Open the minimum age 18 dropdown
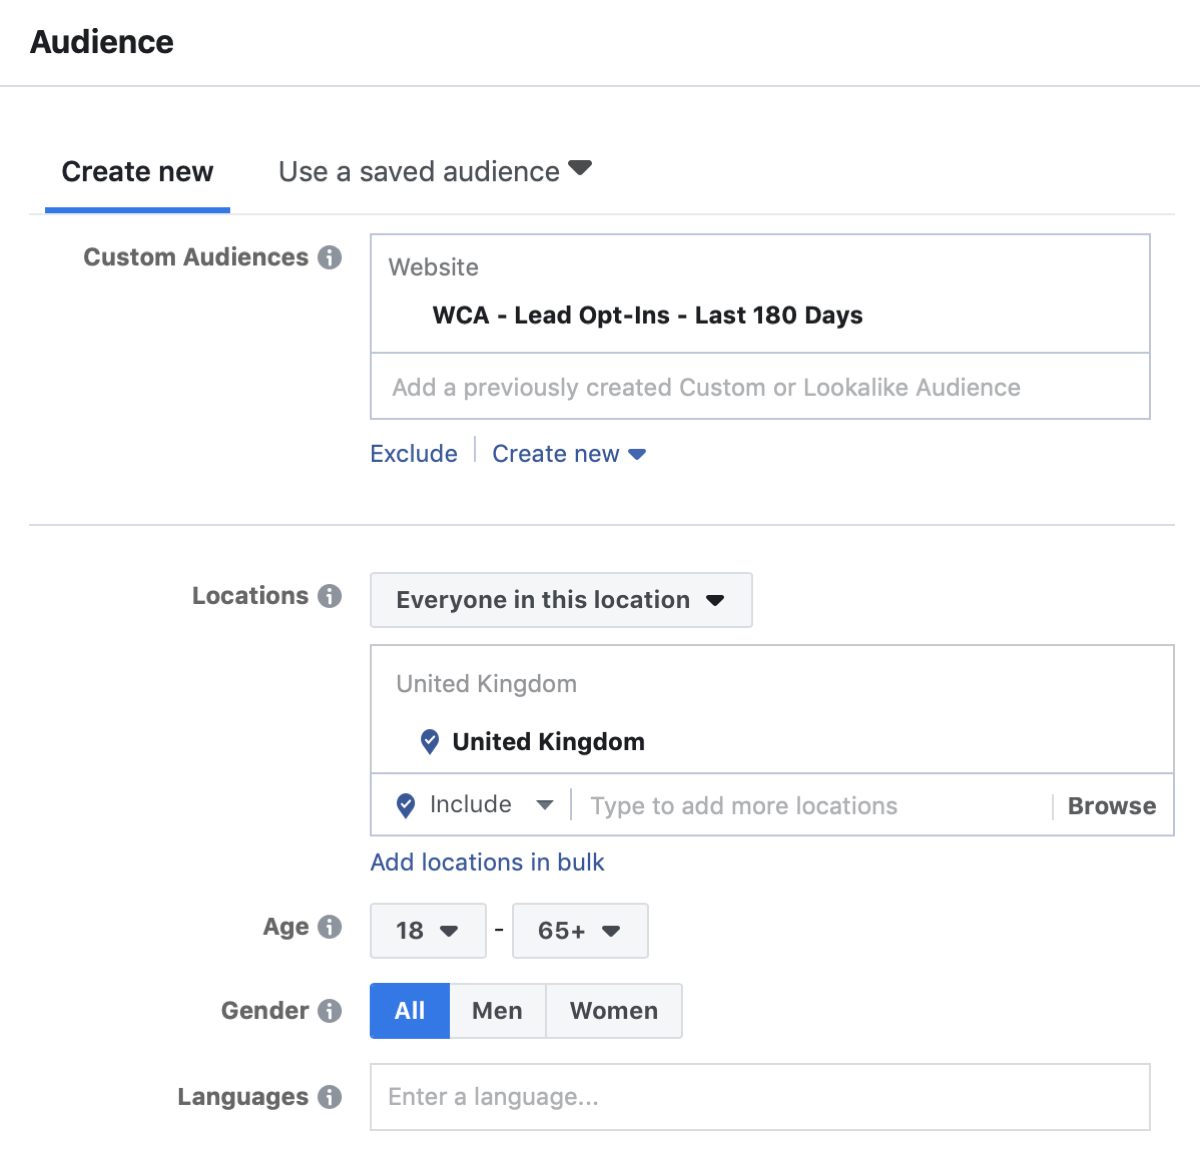This screenshot has height=1151, width=1200. [x=428, y=931]
